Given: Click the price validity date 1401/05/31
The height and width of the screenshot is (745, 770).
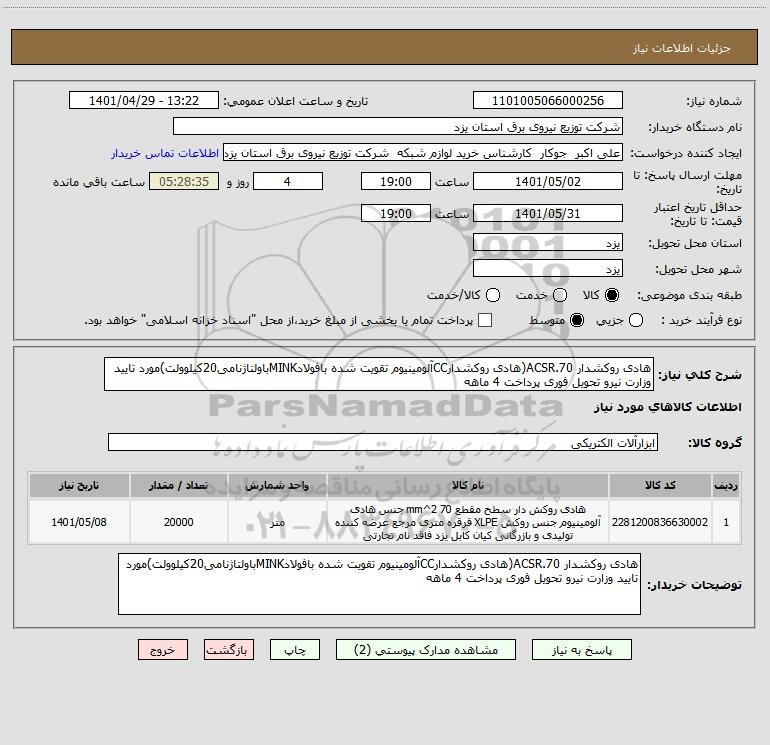Looking at the screenshot, I should coord(548,213).
